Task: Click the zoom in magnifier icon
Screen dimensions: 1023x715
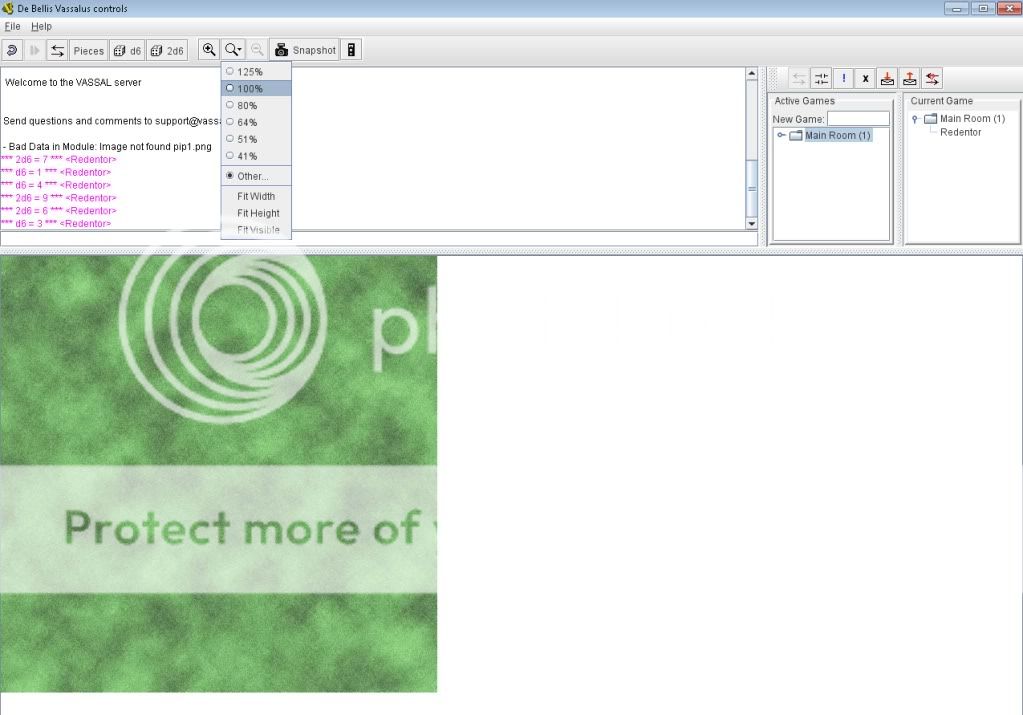Action: [209, 50]
